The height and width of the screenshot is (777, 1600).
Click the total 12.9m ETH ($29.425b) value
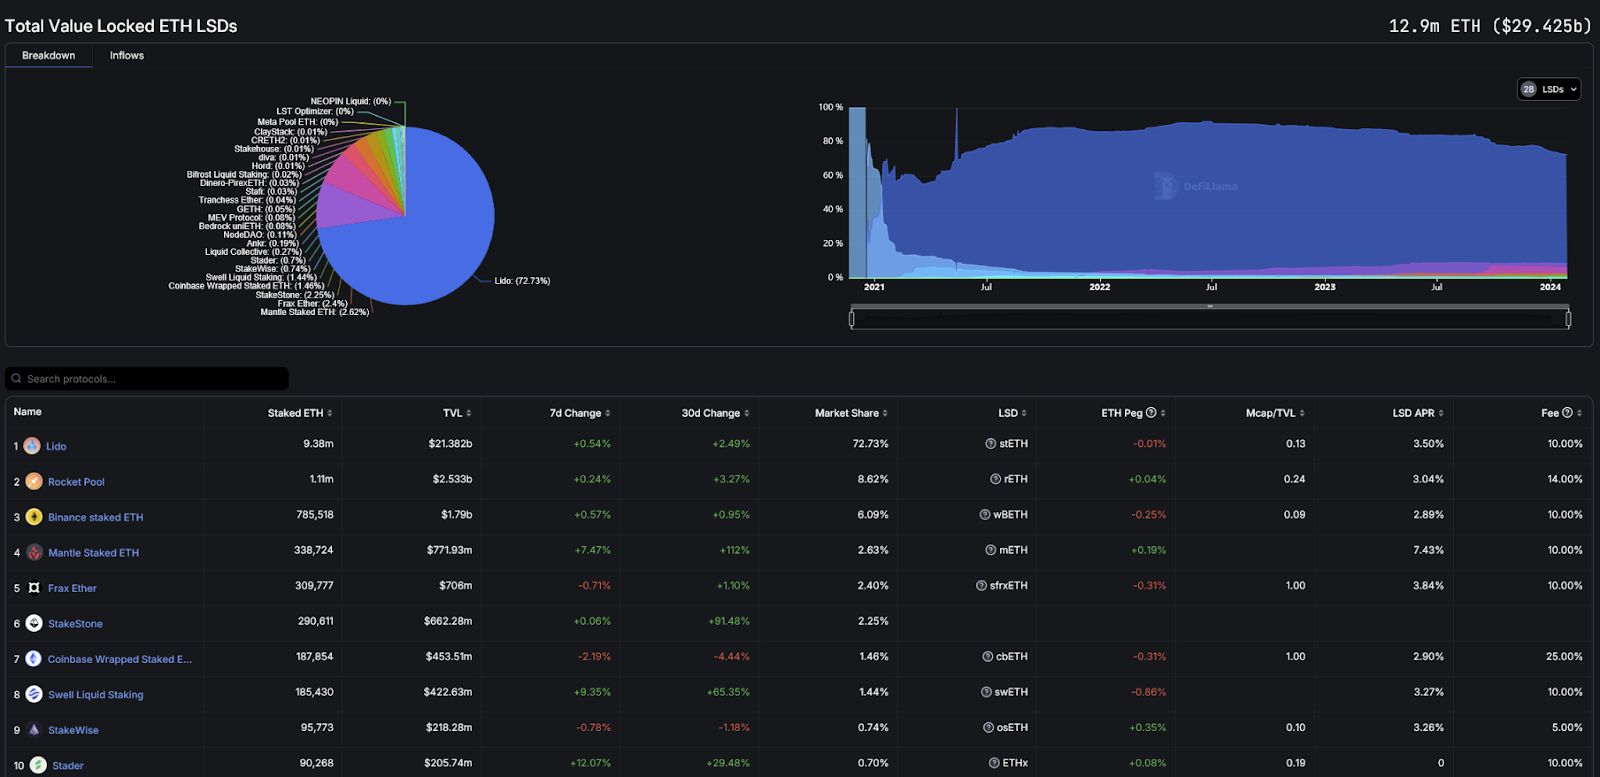tap(1489, 26)
